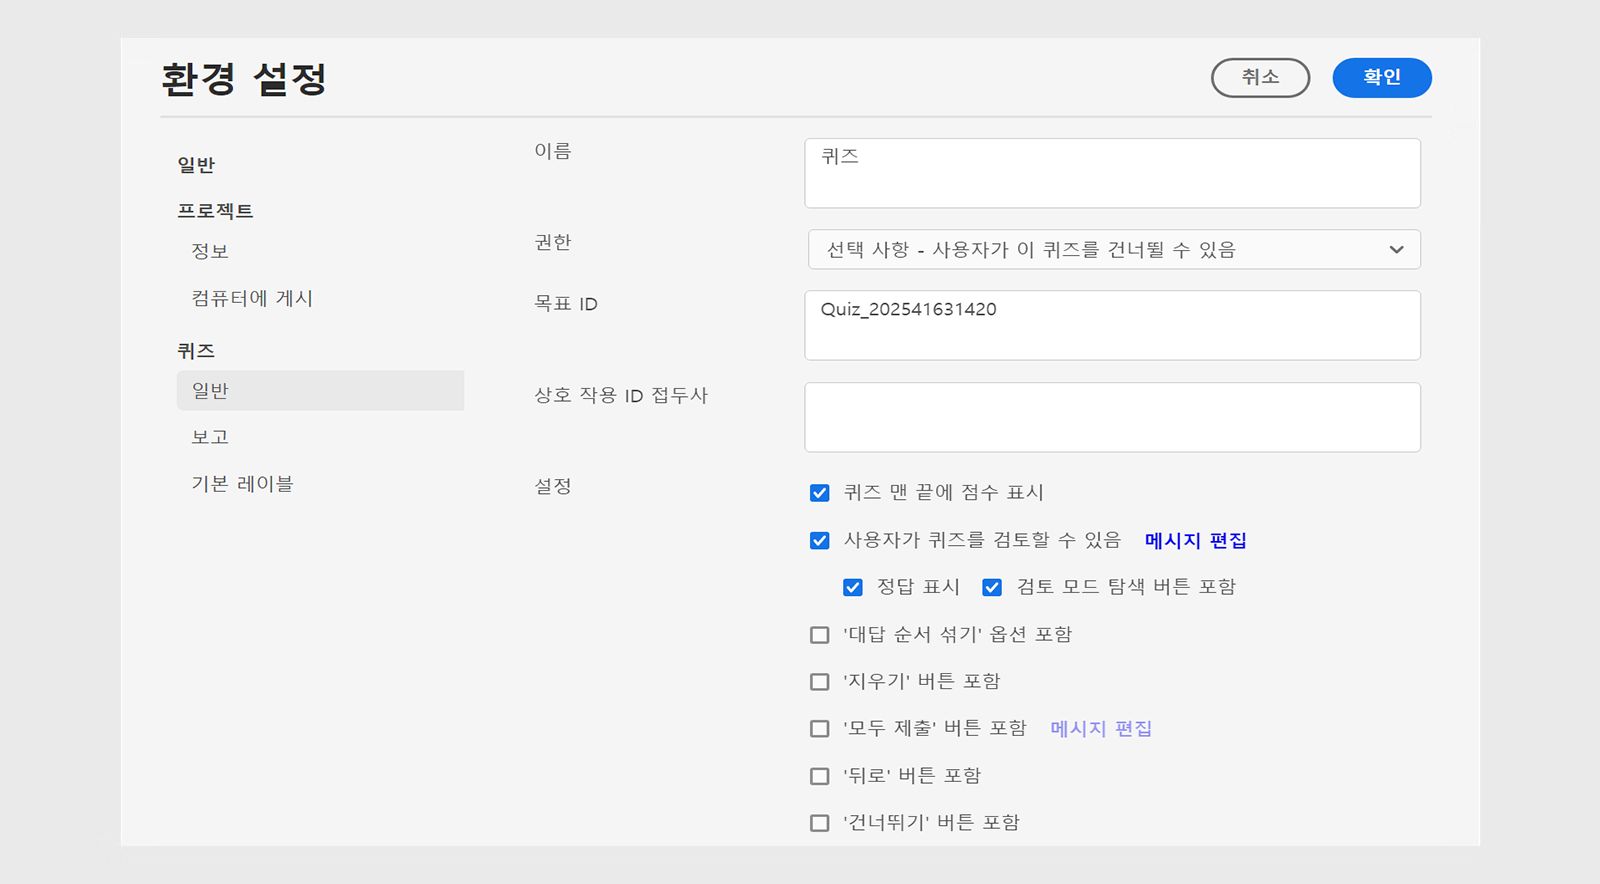Click the 이름 name input field
The width and height of the screenshot is (1600, 884).
[x=1112, y=173]
